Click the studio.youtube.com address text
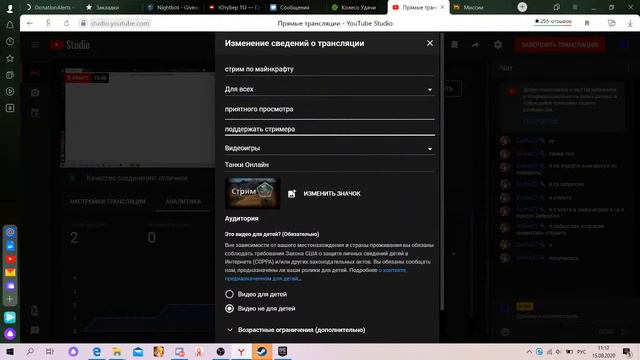The height and width of the screenshot is (360, 640). pyautogui.click(x=120, y=23)
